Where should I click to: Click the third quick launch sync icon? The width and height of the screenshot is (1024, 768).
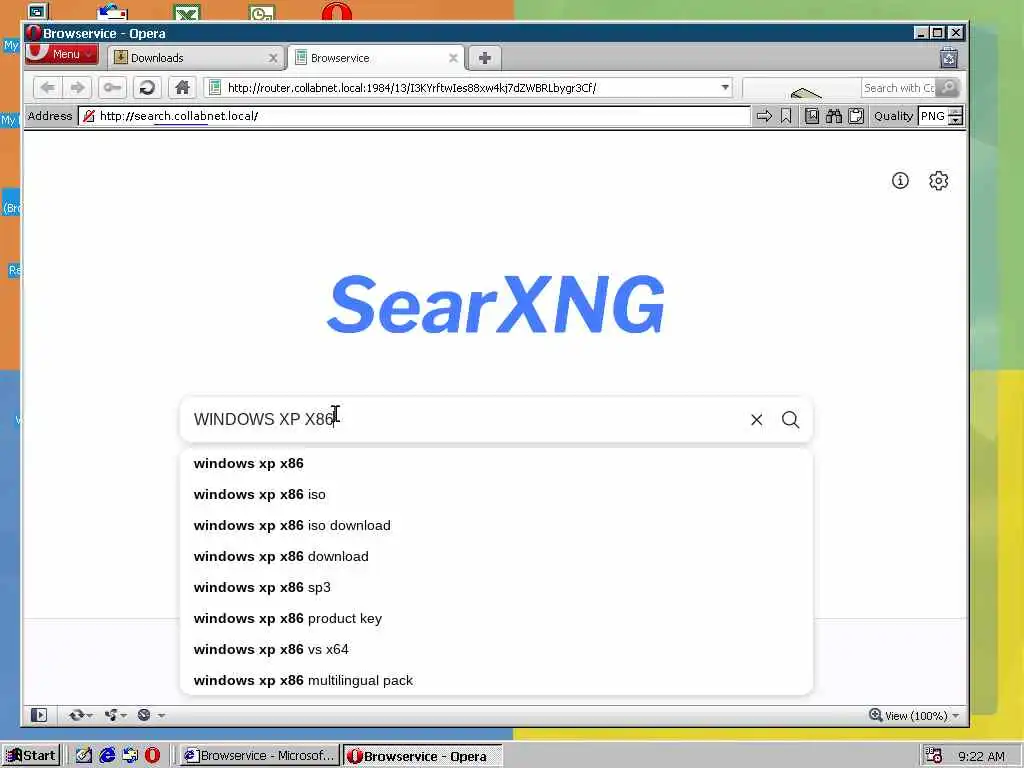pyautogui.click(x=130, y=756)
